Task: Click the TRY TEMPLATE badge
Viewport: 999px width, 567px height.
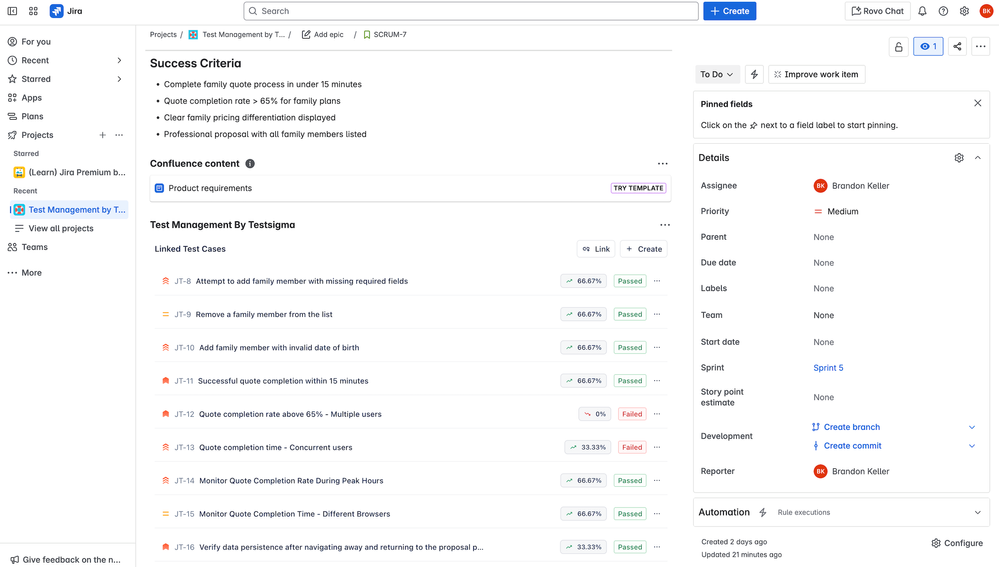Action: pos(638,188)
